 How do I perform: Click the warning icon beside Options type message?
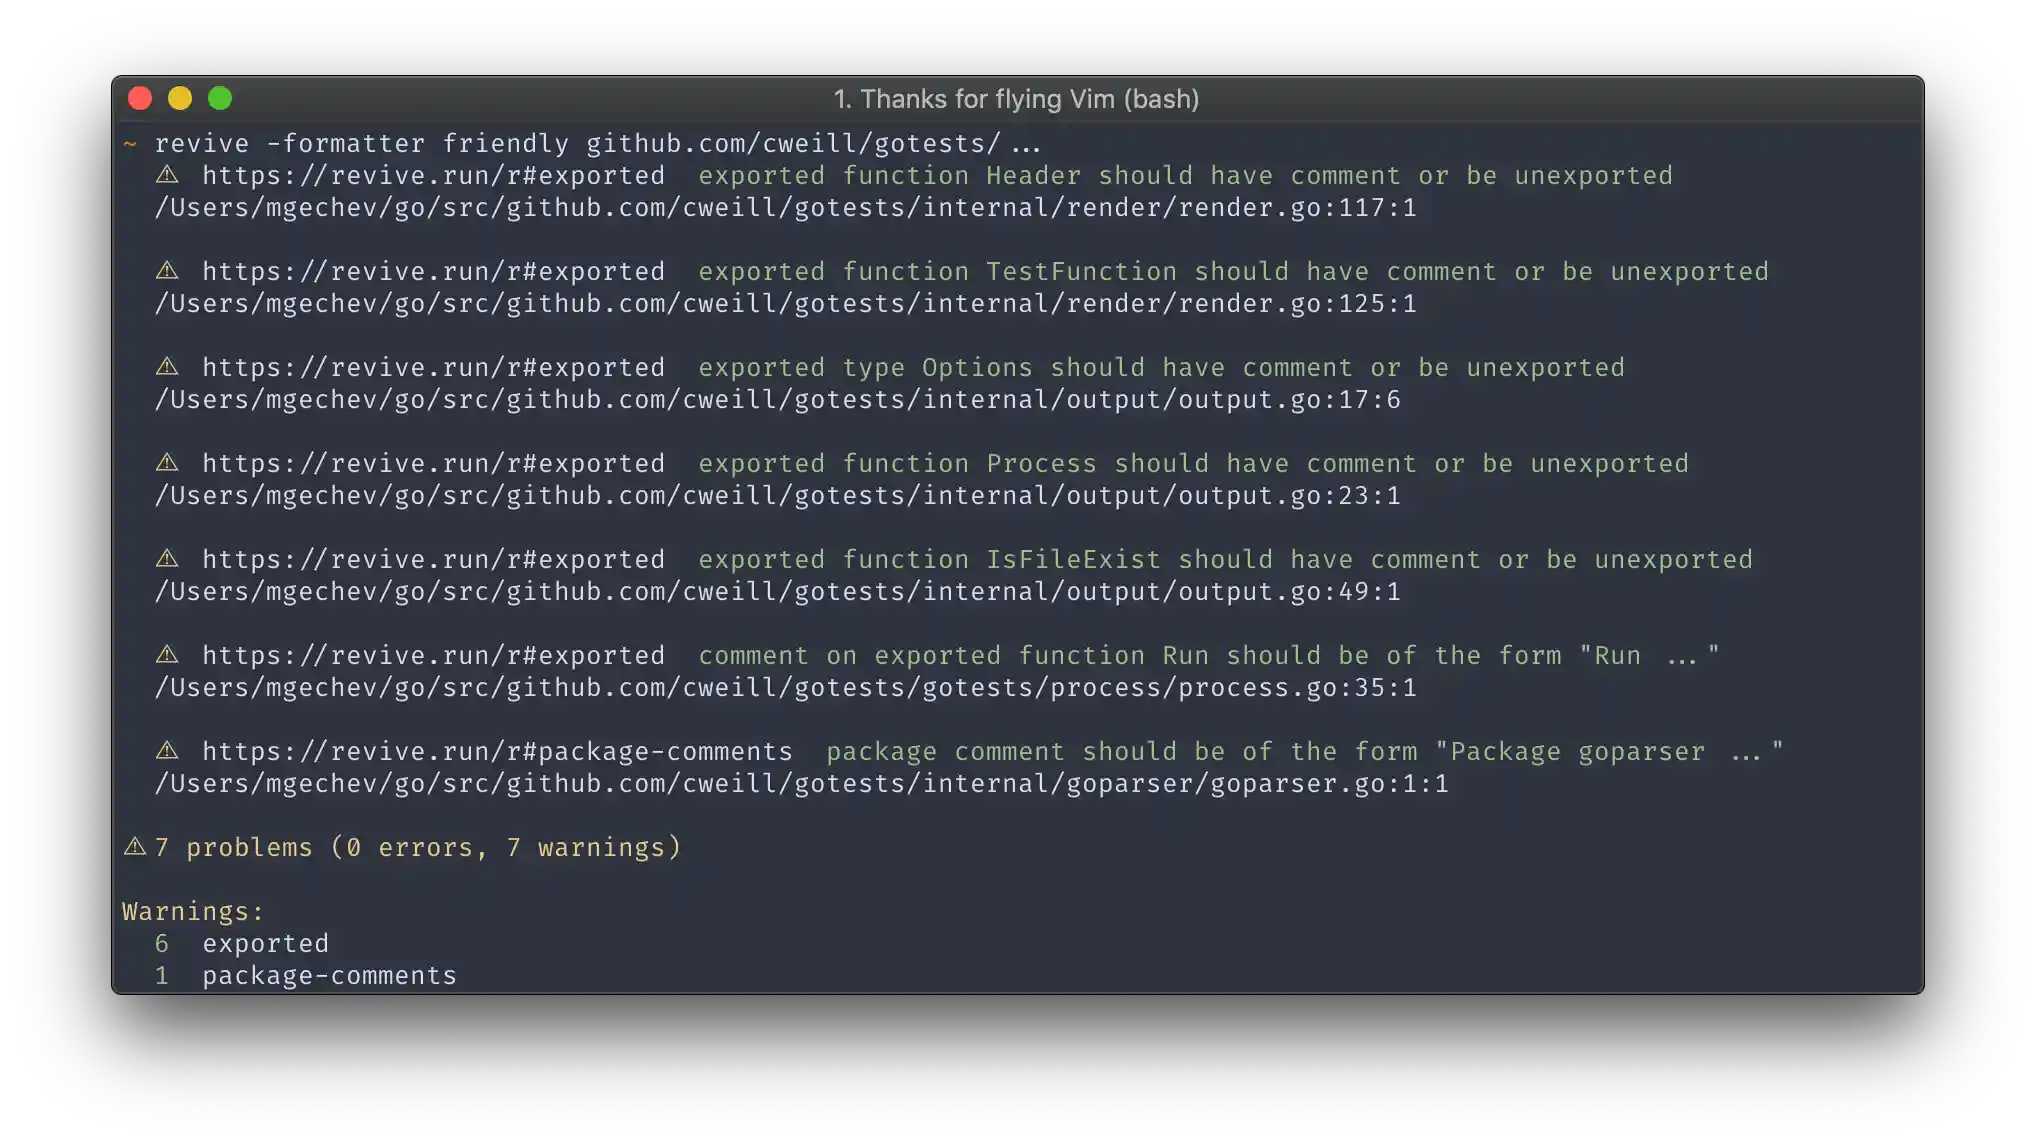(167, 367)
